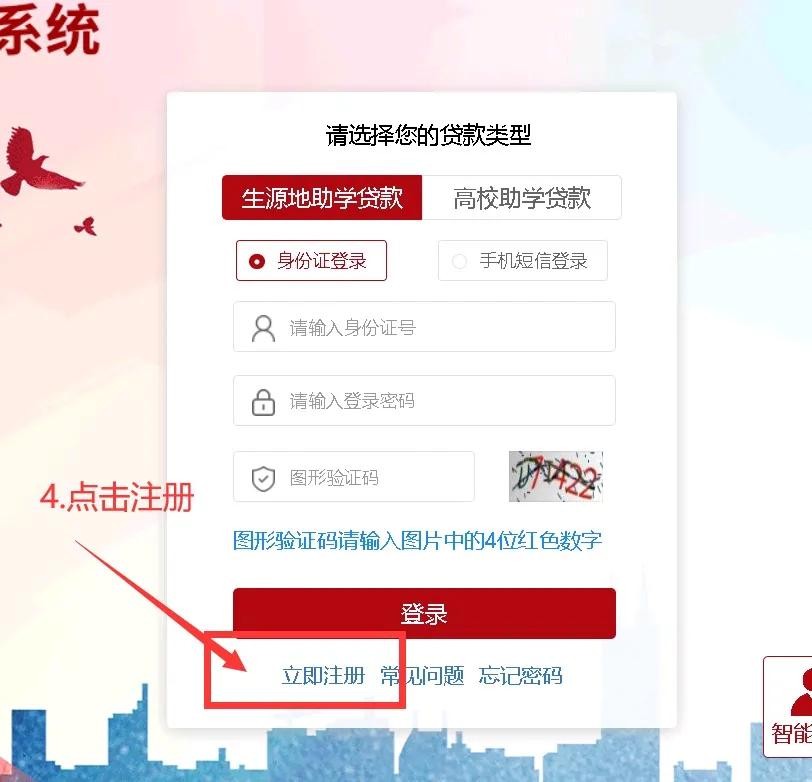Click the empty radio circle for 手机短信登录
This screenshot has height=782, width=812.
[459, 261]
